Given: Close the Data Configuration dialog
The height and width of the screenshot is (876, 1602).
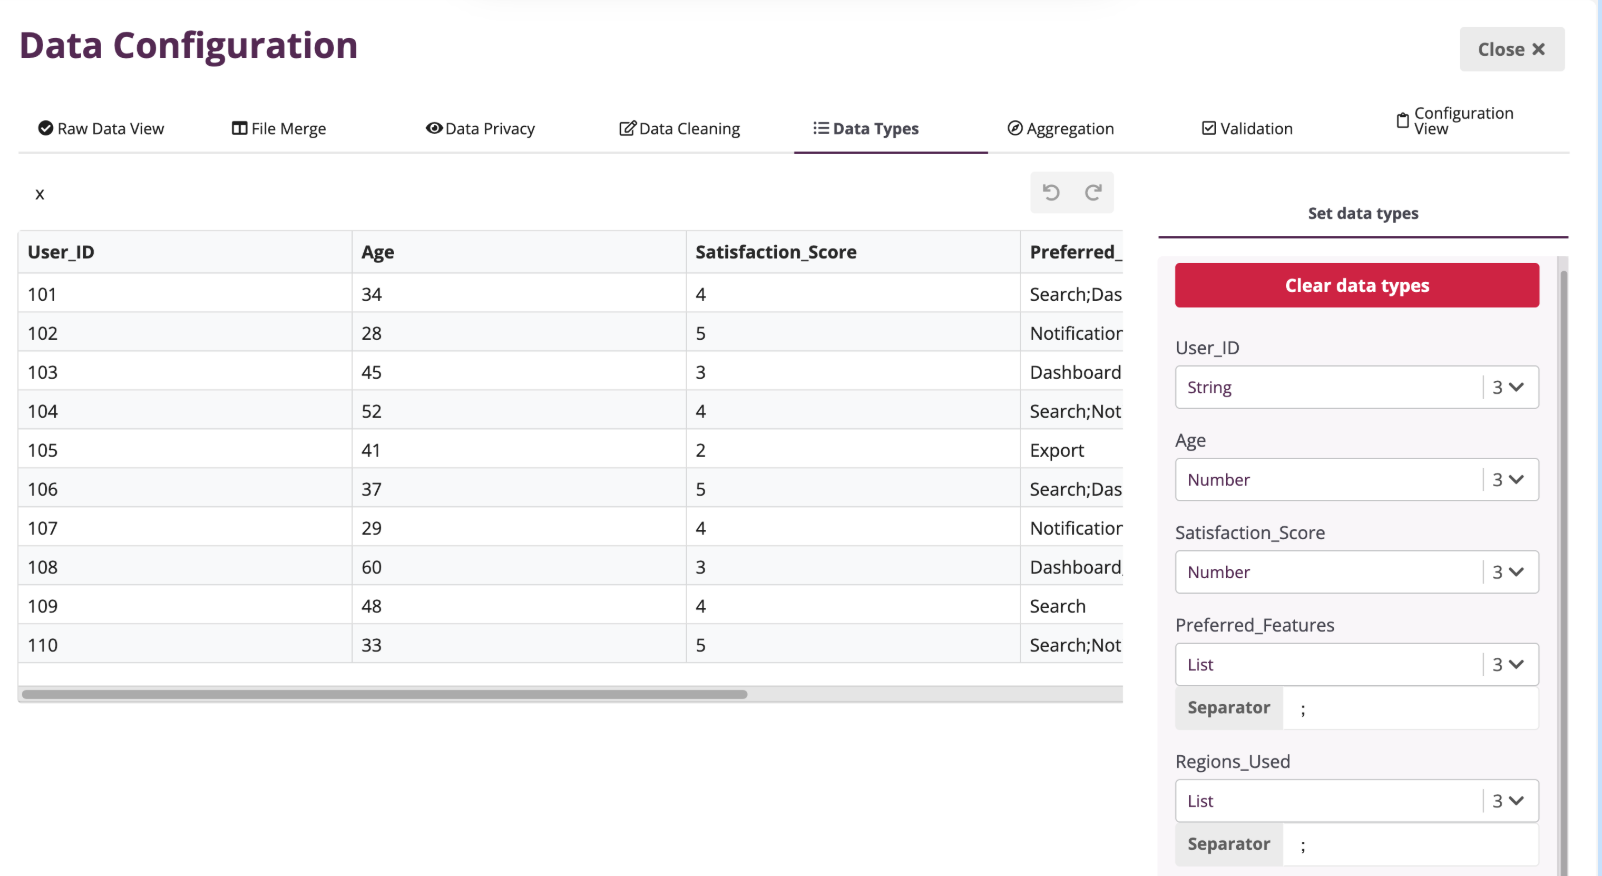Looking at the screenshot, I should [x=1512, y=49].
